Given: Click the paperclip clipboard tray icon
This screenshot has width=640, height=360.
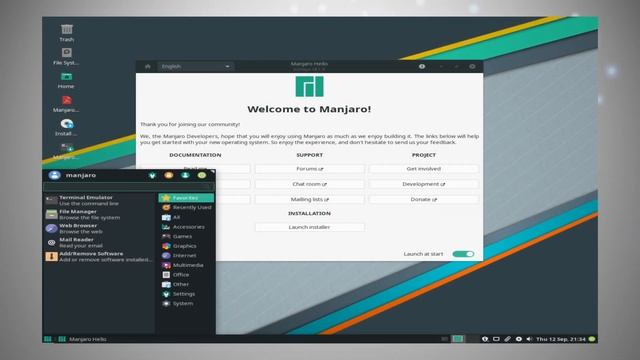Looking at the screenshot, I should 507,339.
